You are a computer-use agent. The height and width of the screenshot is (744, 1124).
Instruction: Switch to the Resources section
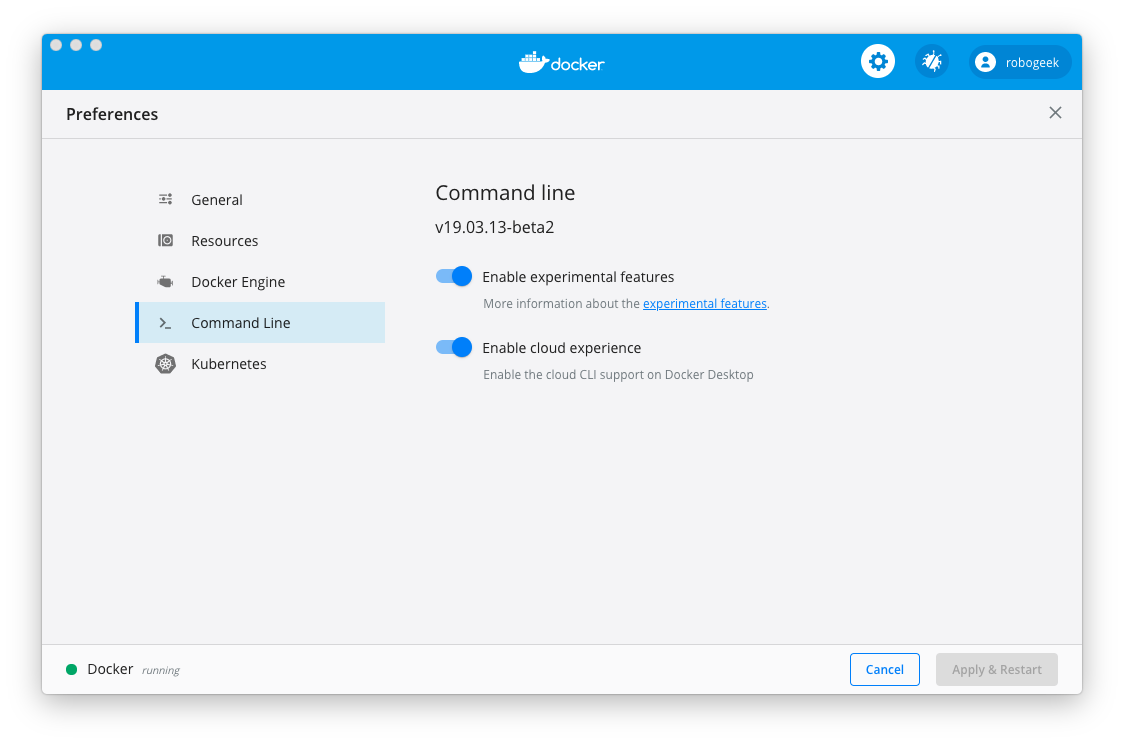click(260, 241)
